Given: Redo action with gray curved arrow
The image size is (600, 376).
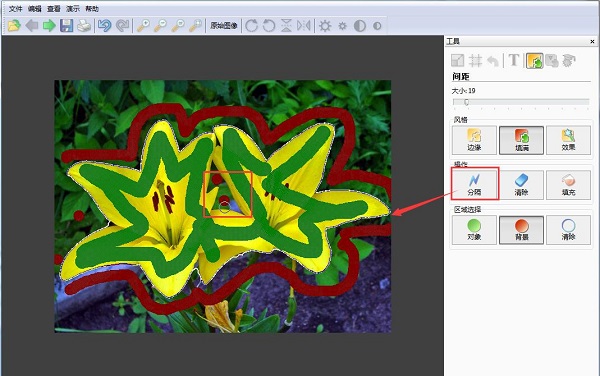Looking at the screenshot, I should tap(122, 26).
